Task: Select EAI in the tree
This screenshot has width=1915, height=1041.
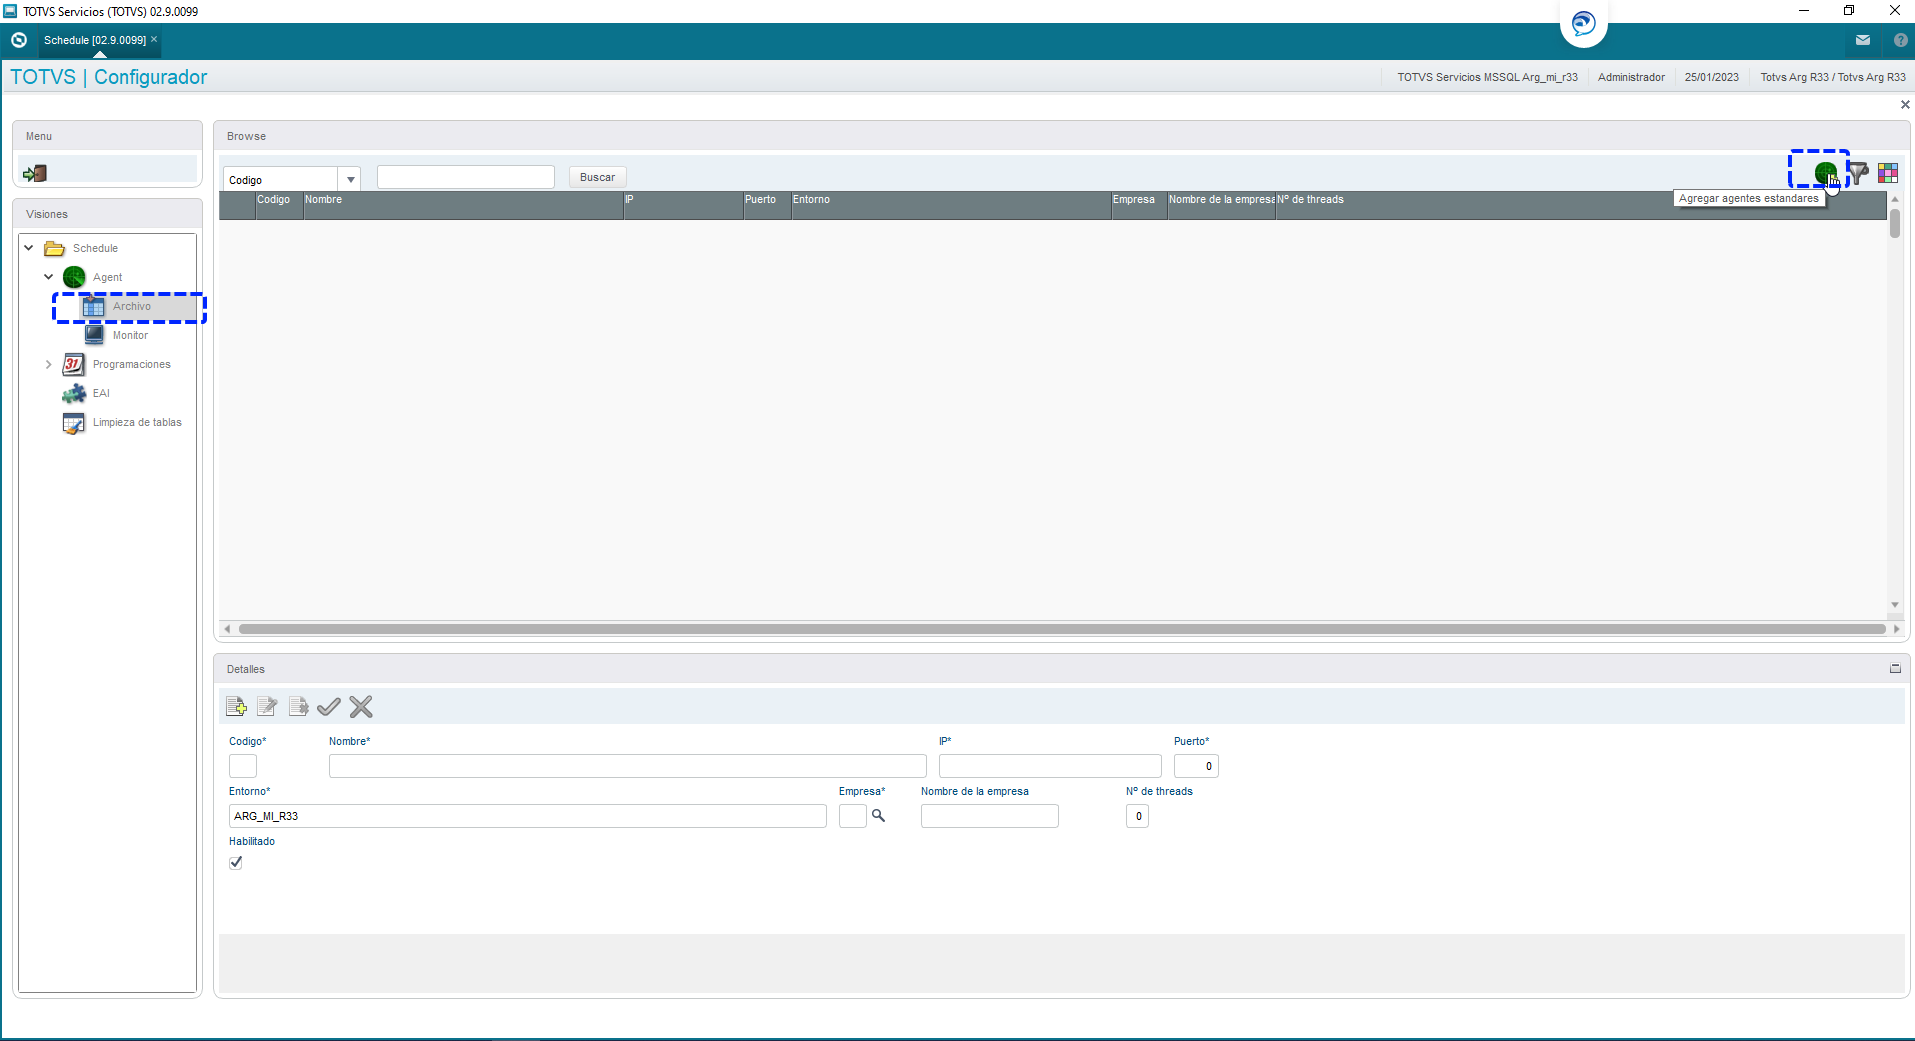Action: coord(101,393)
